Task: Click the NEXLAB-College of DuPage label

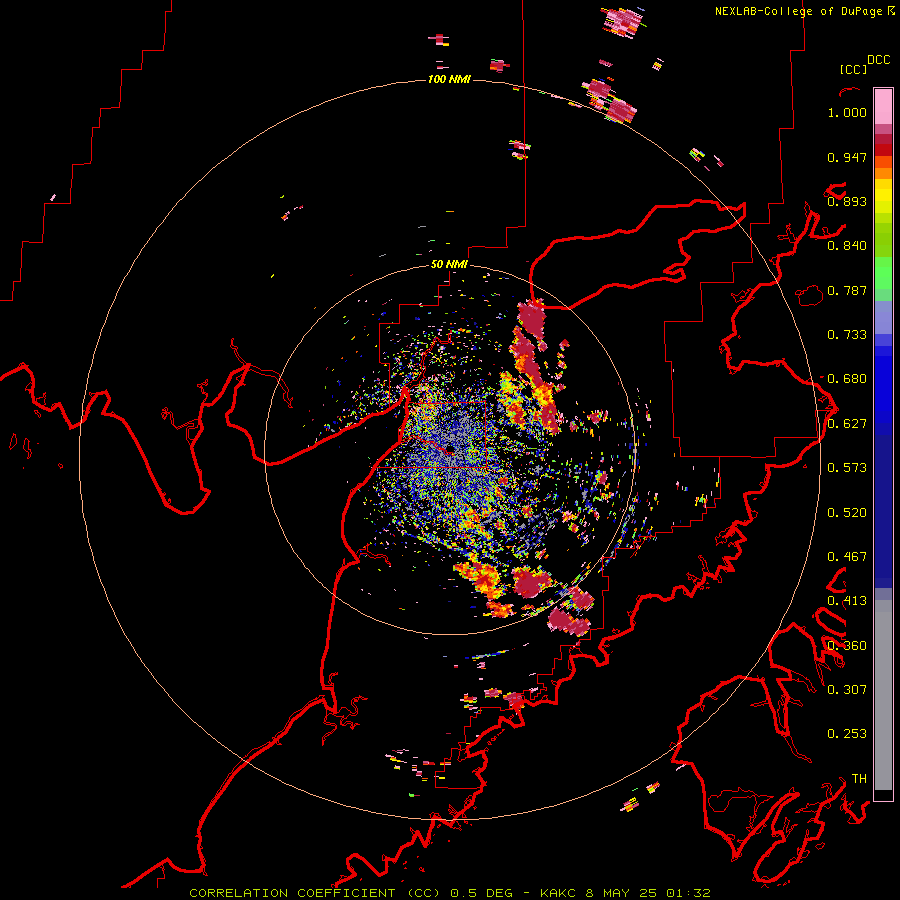Action: click(798, 11)
